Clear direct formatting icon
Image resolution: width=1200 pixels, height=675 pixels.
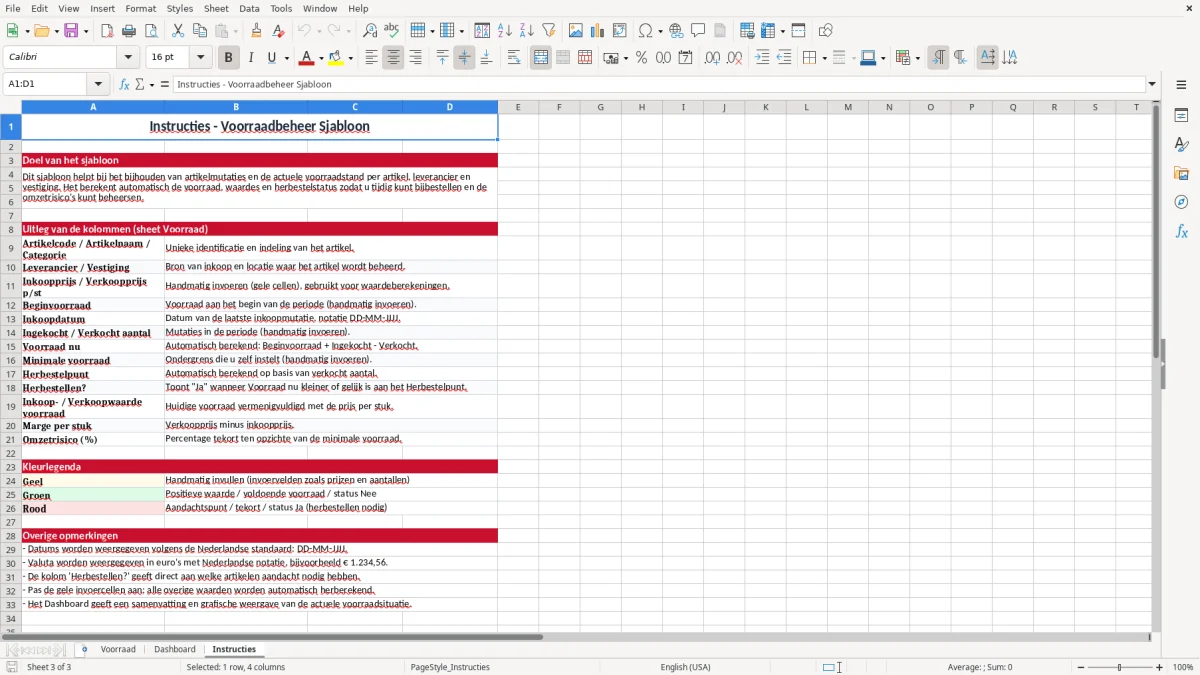pos(279,31)
